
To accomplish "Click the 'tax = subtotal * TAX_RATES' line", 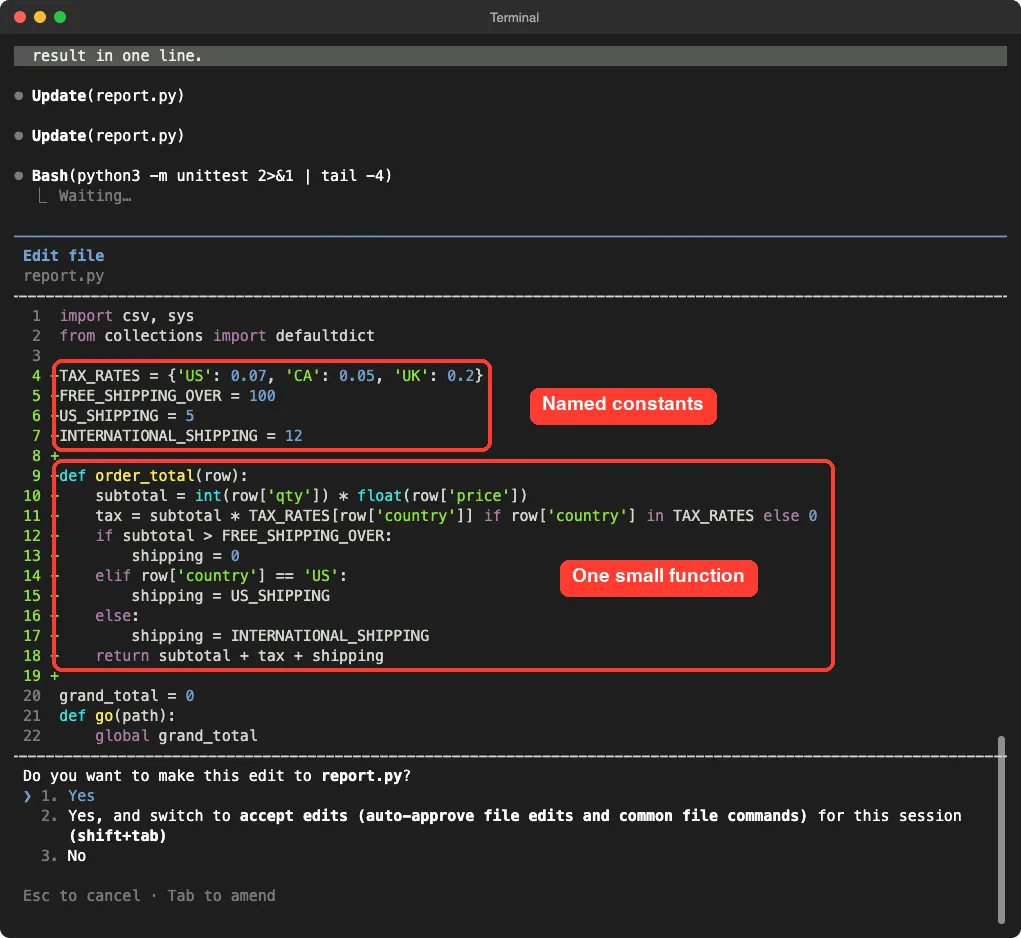I will 456,516.
